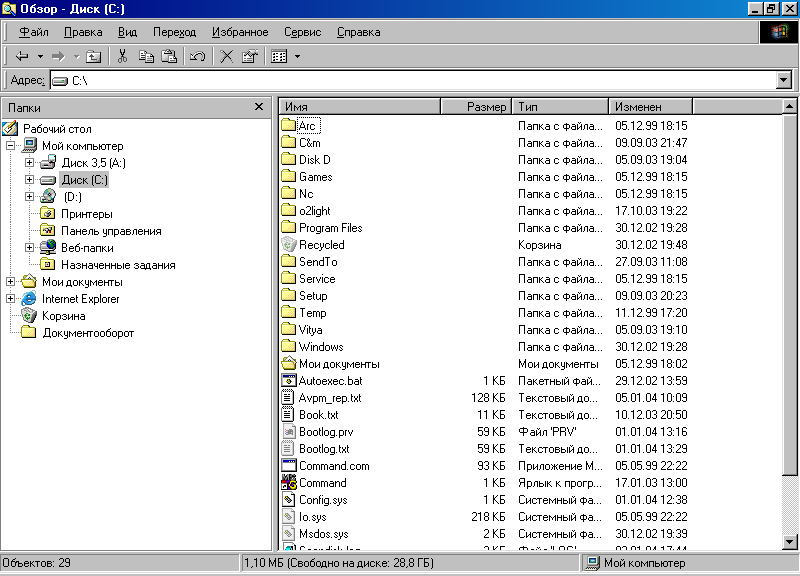This screenshot has height=576, width=800.
Task: Expand the Веб-папки tree node
Action: 30,247
